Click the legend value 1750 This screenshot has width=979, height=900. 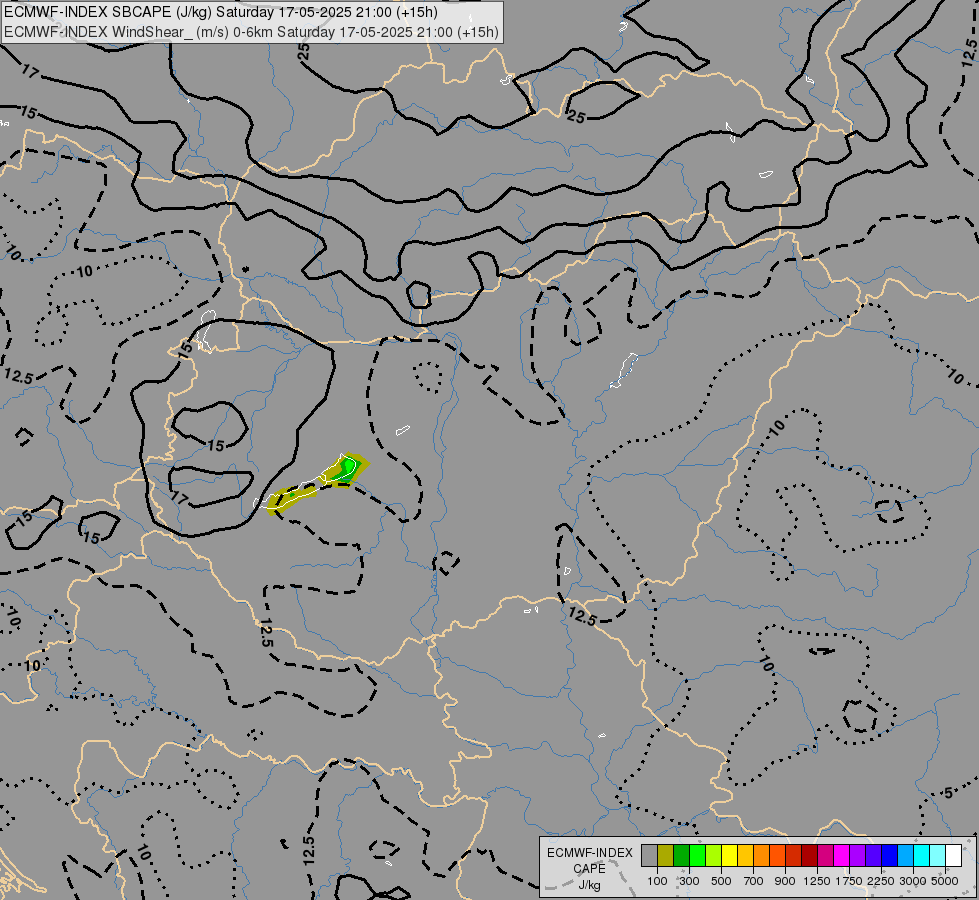click(x=849, y=881)
